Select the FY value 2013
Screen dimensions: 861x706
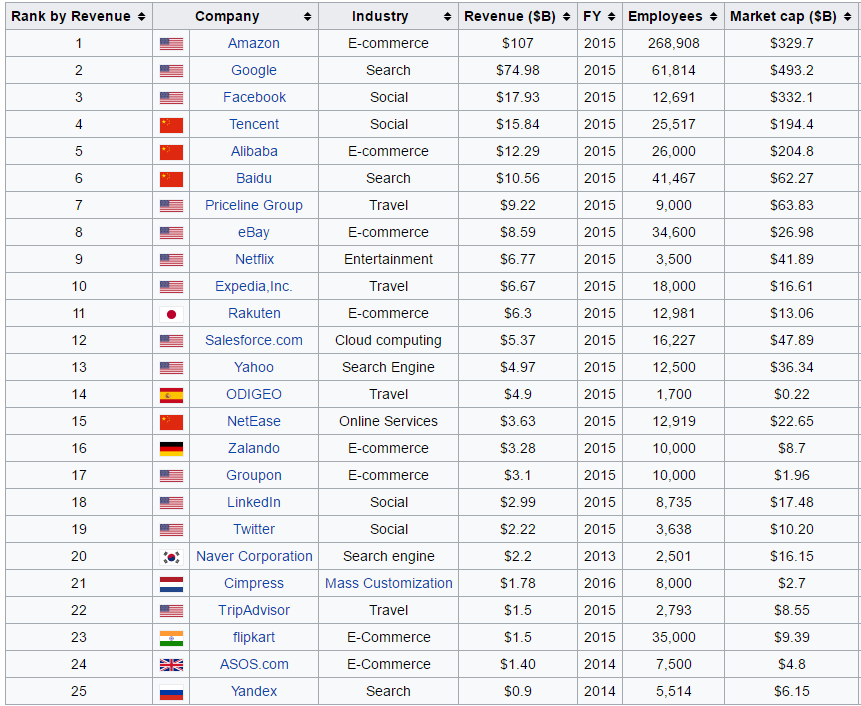pyautogui.click(x=600, y=556)
